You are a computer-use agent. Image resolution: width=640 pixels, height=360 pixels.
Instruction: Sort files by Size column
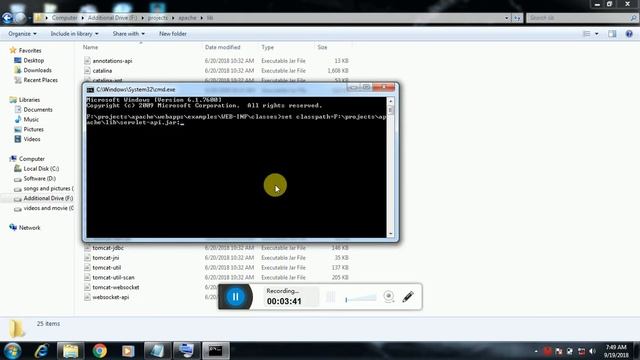point(322,47)
